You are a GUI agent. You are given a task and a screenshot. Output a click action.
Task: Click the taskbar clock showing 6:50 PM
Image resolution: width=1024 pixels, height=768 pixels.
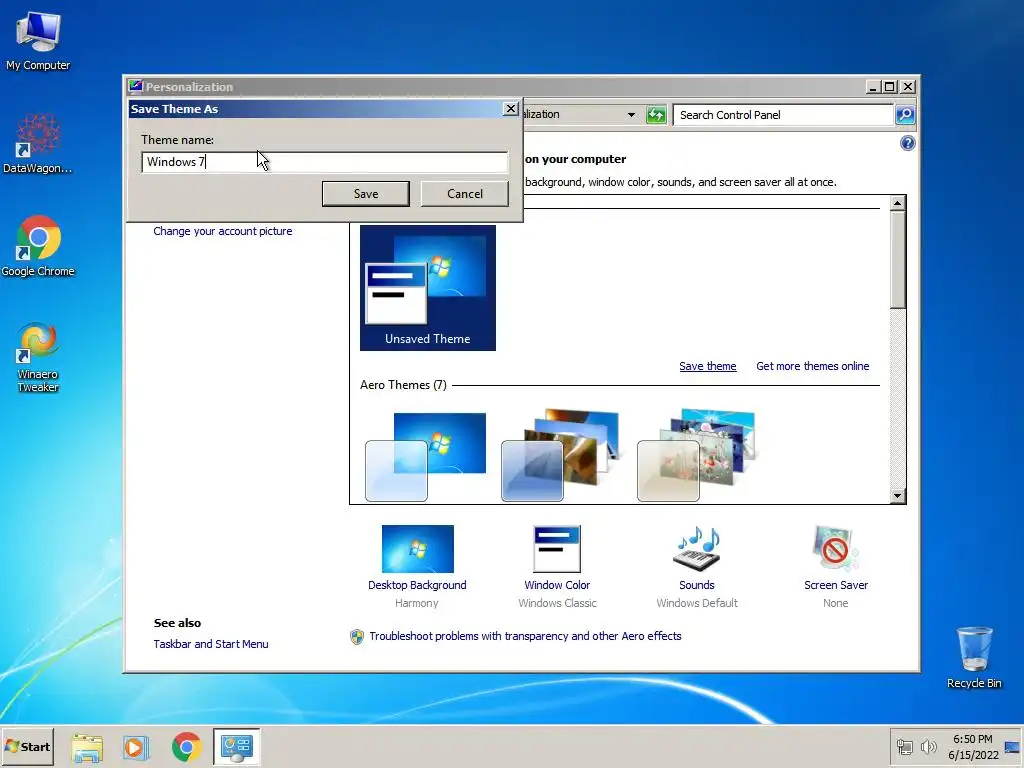972,746
